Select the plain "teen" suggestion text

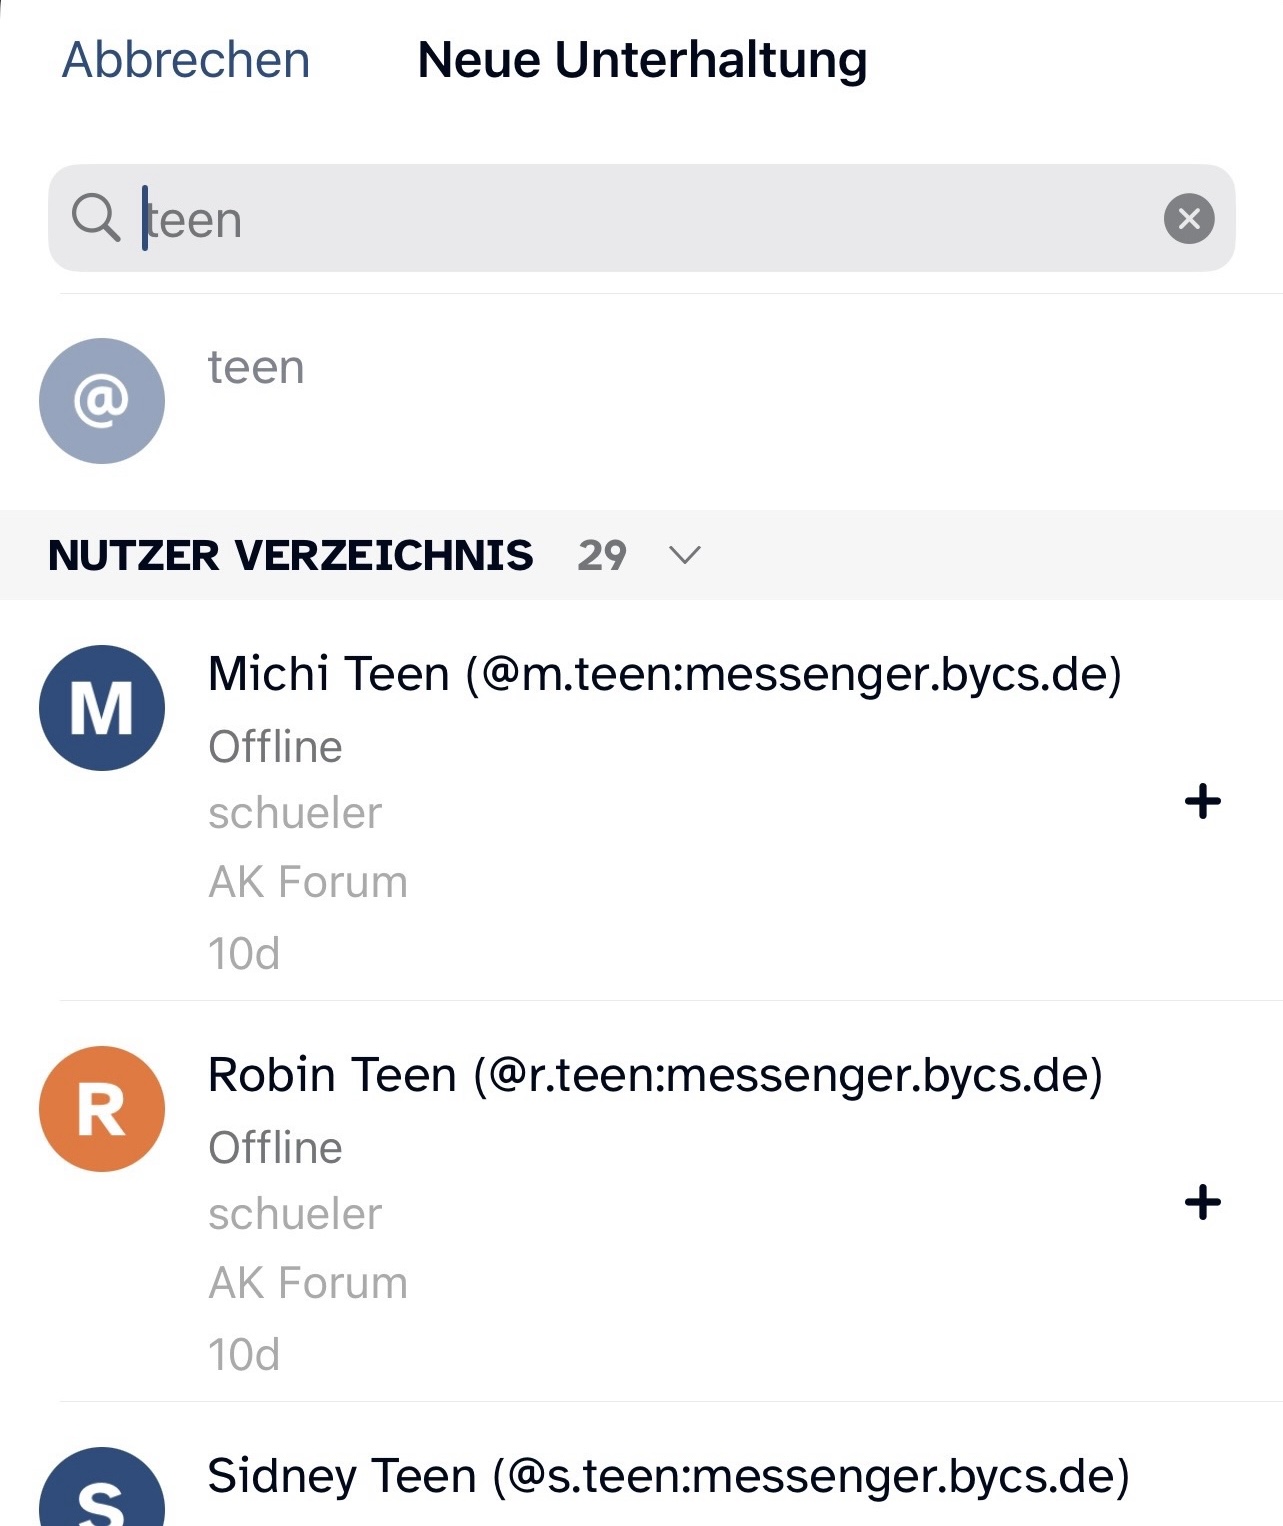click(256, 368)
